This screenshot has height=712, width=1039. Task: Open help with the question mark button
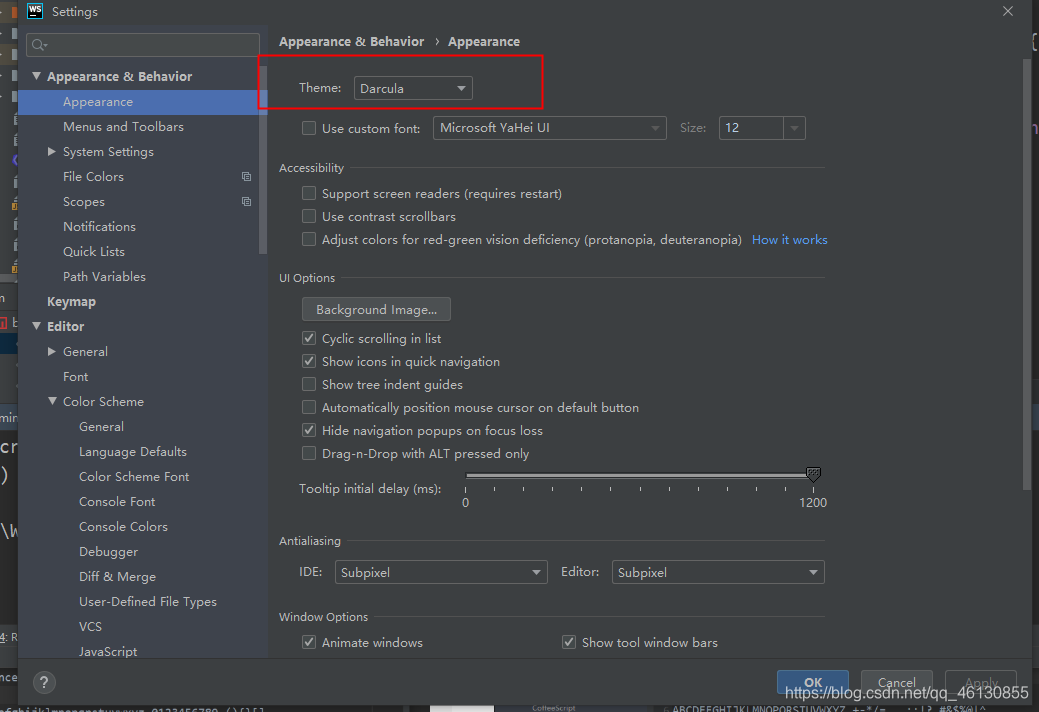[44, 682]
